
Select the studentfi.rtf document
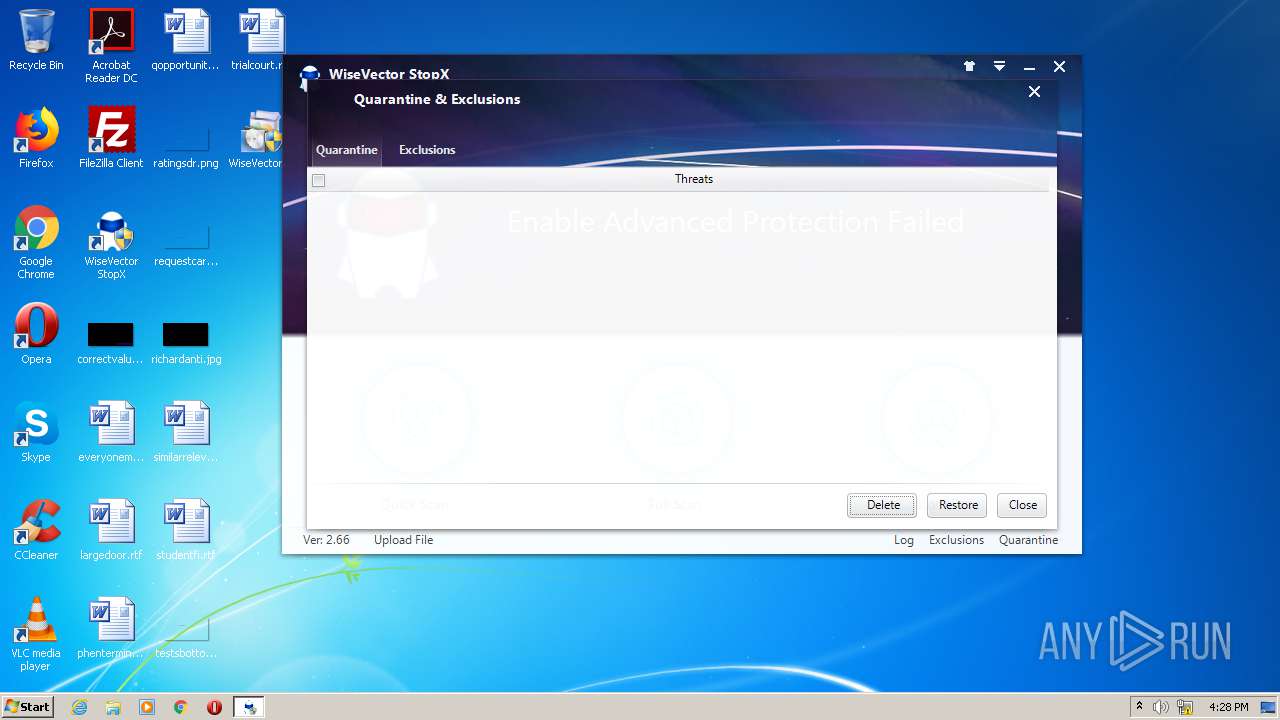click(x=186, y=530)
